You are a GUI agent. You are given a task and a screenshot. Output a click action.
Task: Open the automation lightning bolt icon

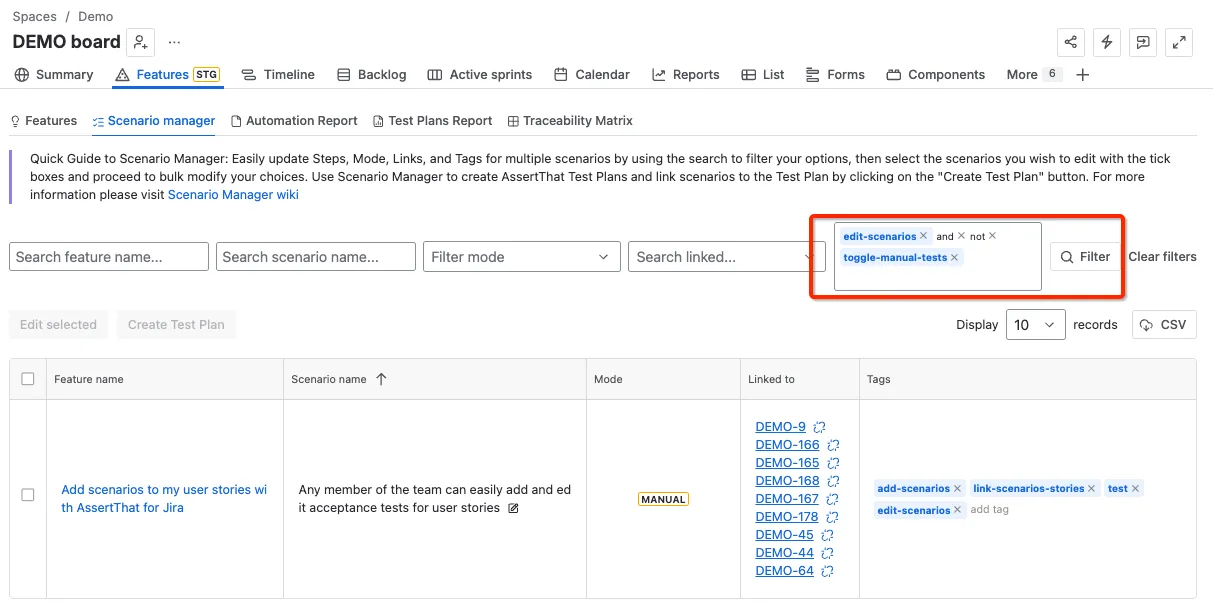coord(1107,42)
